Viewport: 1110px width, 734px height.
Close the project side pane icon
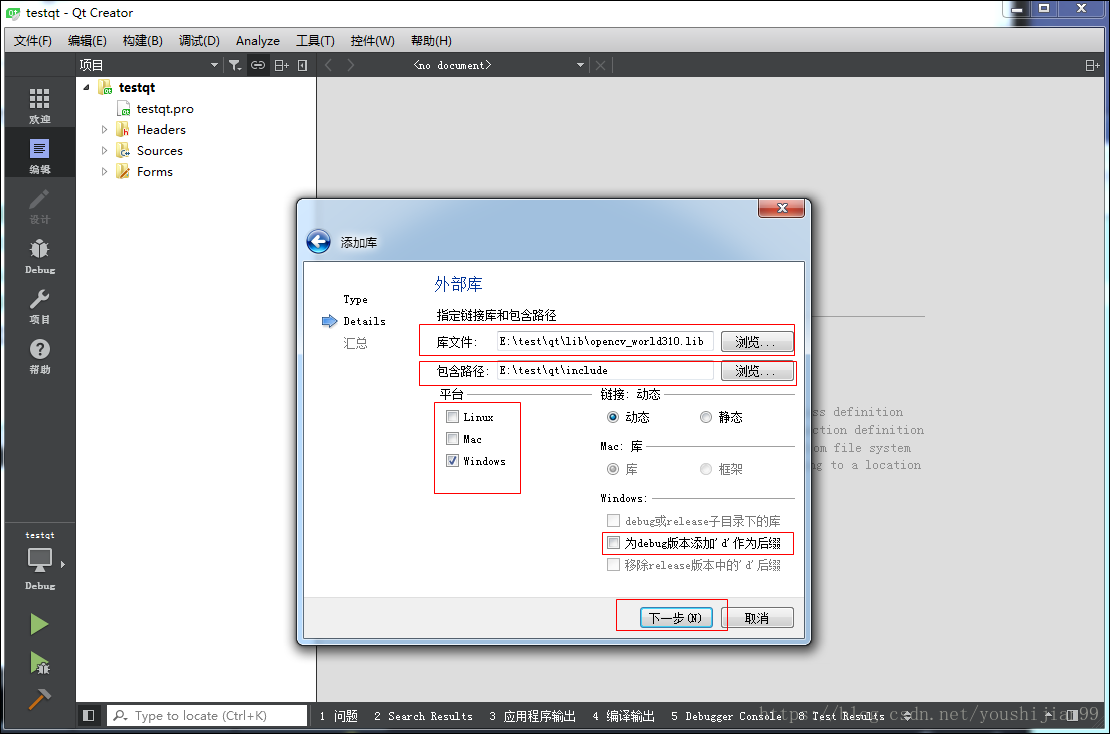[x=302, y=65]
